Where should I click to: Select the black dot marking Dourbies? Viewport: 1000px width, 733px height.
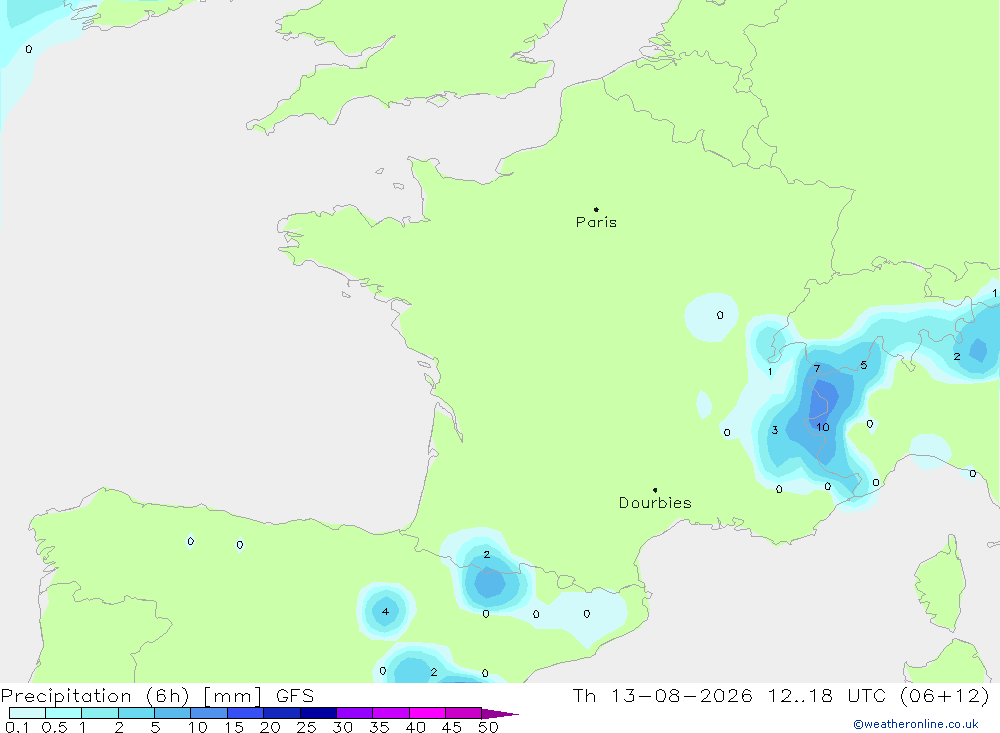655,490
